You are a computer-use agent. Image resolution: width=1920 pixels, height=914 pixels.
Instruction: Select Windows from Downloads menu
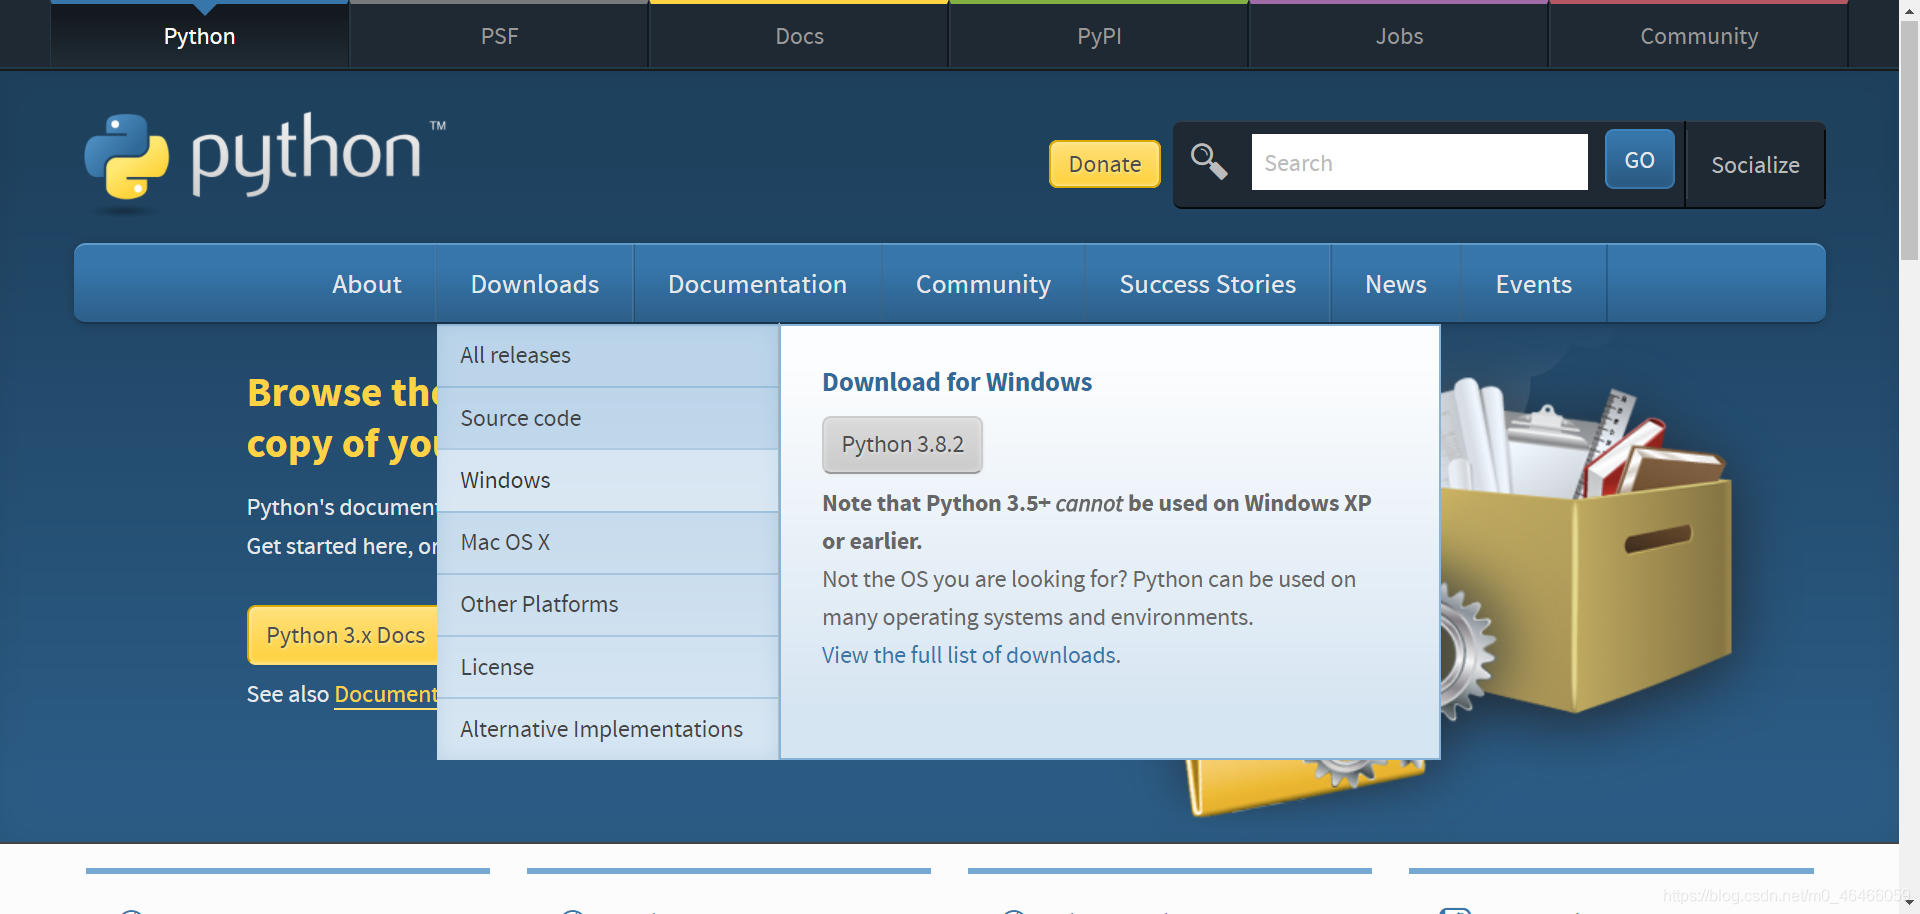[x=608, y=480]
